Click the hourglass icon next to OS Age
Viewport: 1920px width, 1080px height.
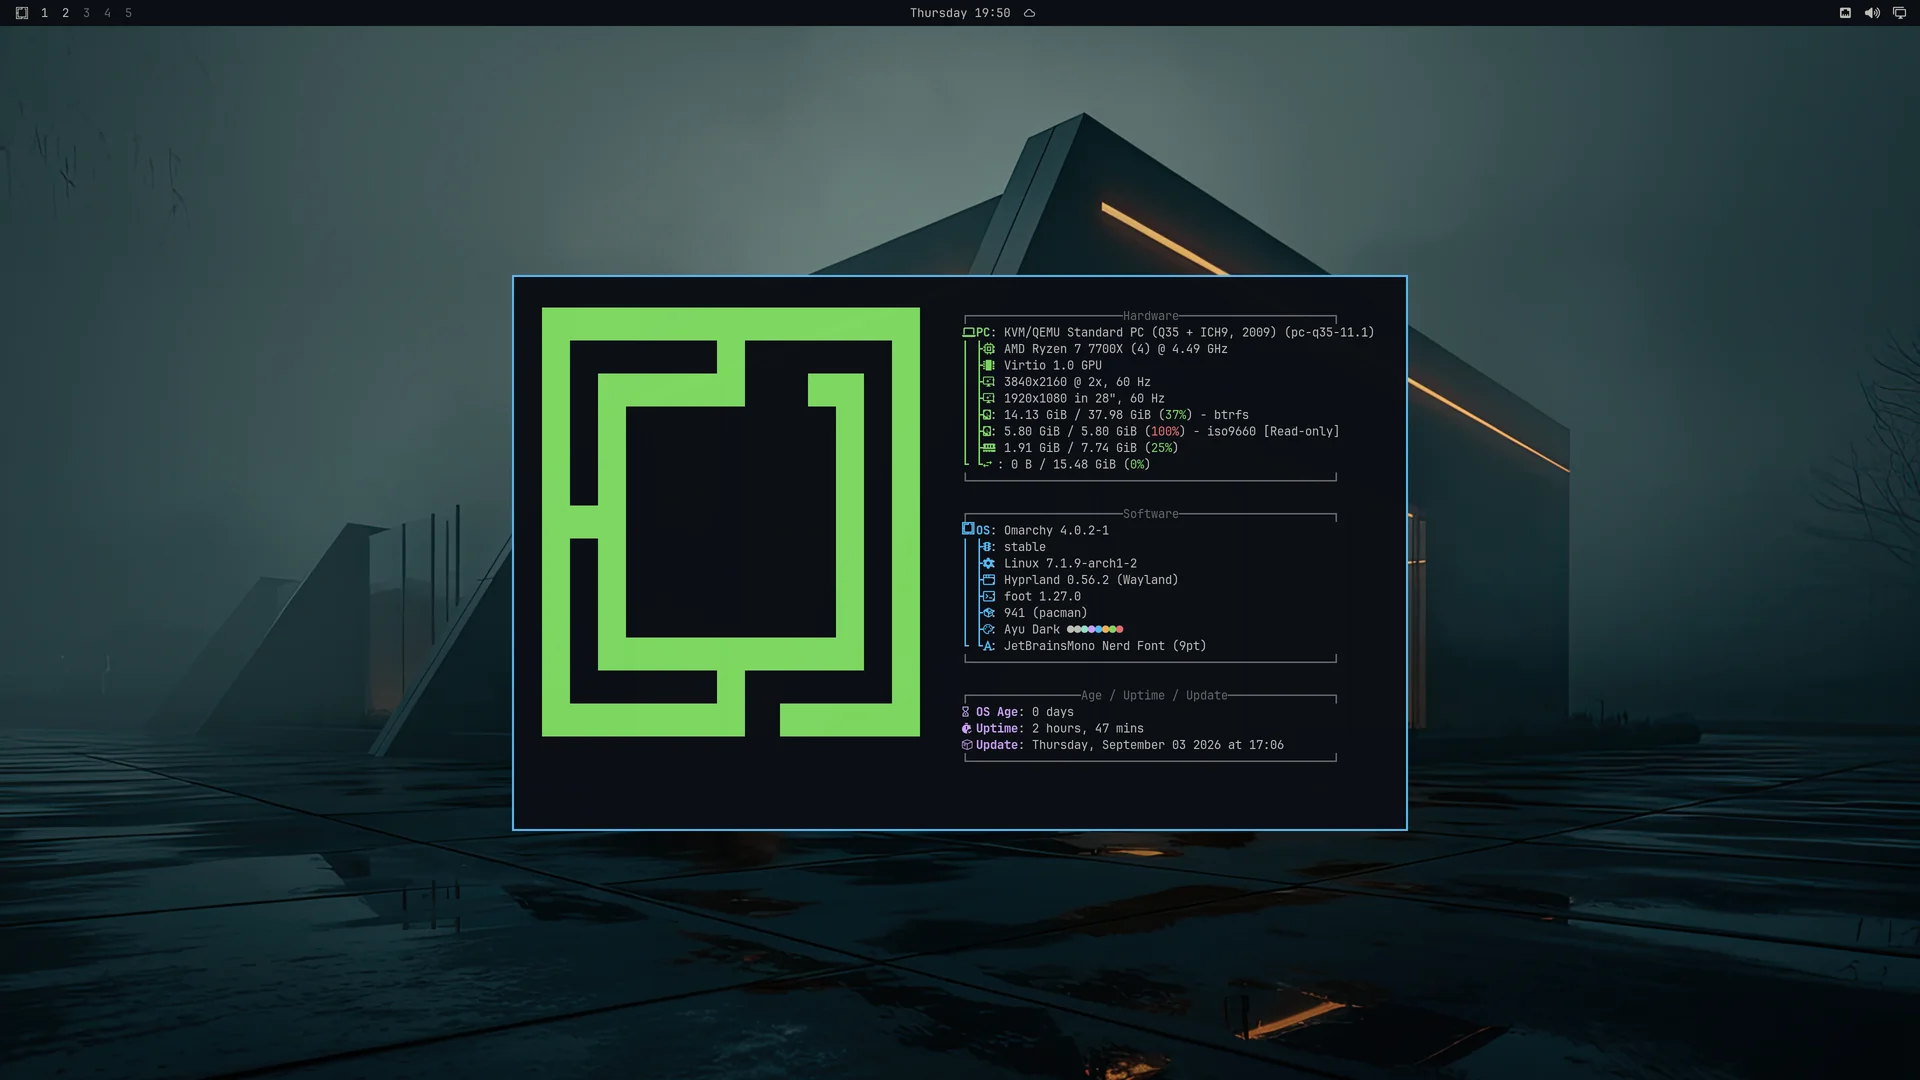coord(966,712)
